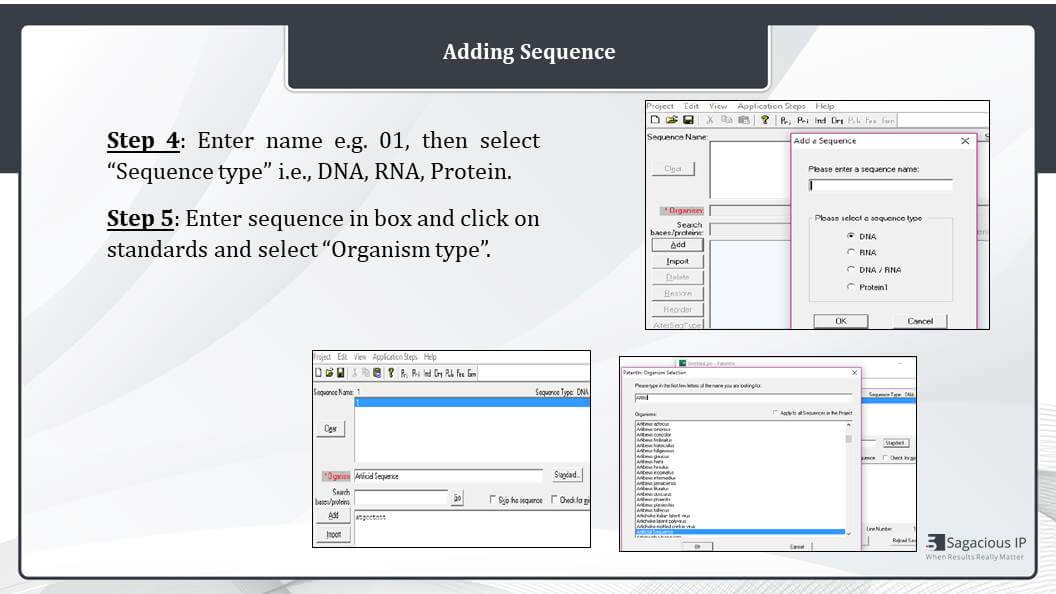Click the Save disk icon in the Artificial Sequence window
Screen dimensions: 1056x594
(341, 372)
